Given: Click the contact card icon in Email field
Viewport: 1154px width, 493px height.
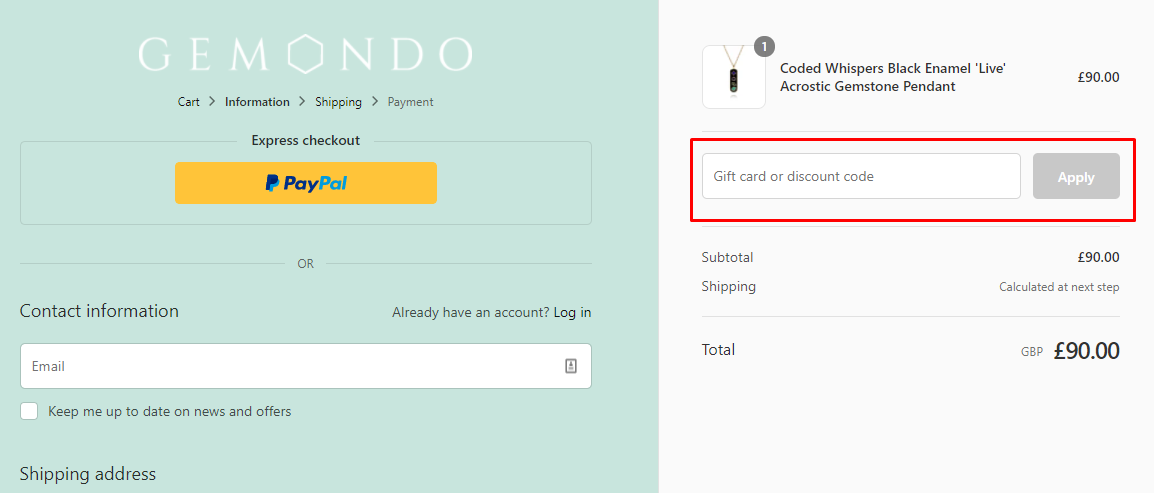Looking at the screenshot, I should tap(571, 366).
